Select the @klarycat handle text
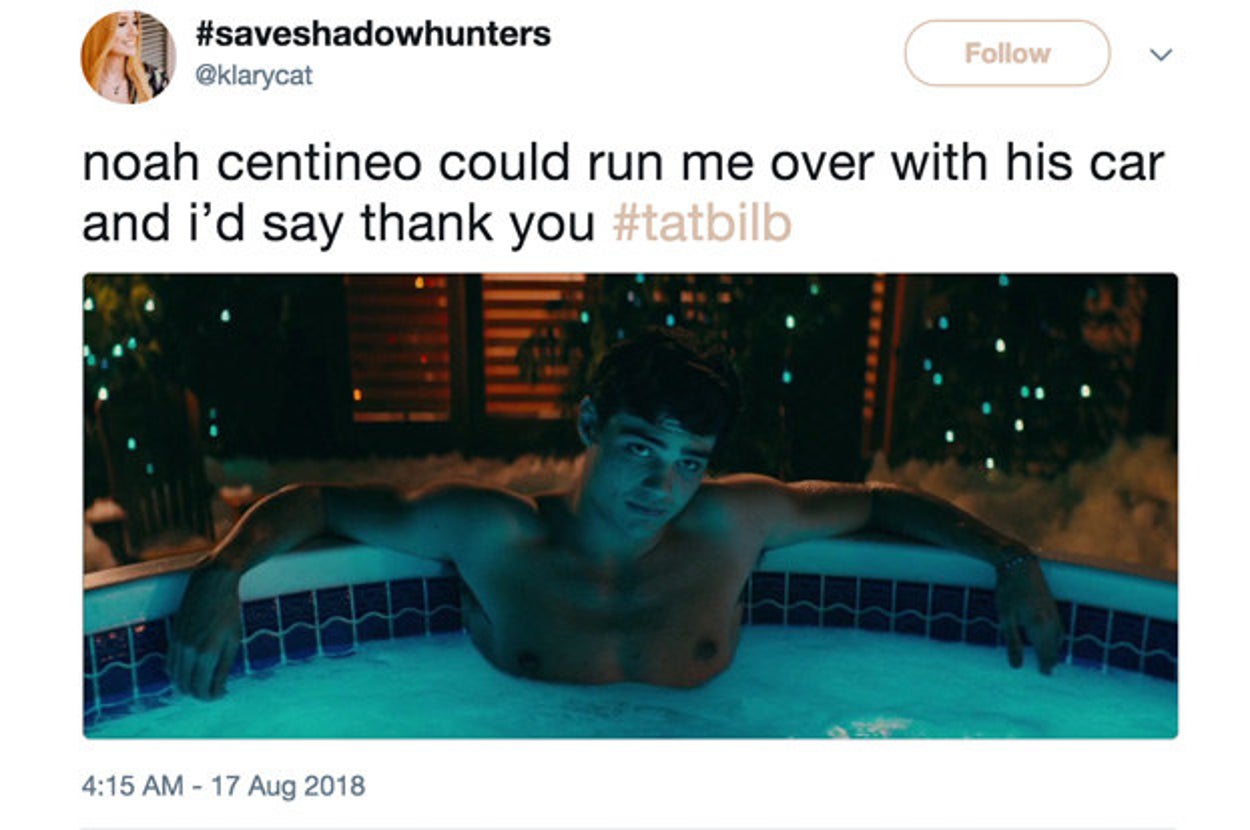Image resolution: width=1250 pixels, height=830 pixels. pyautogui.click(x=254, y=75)
